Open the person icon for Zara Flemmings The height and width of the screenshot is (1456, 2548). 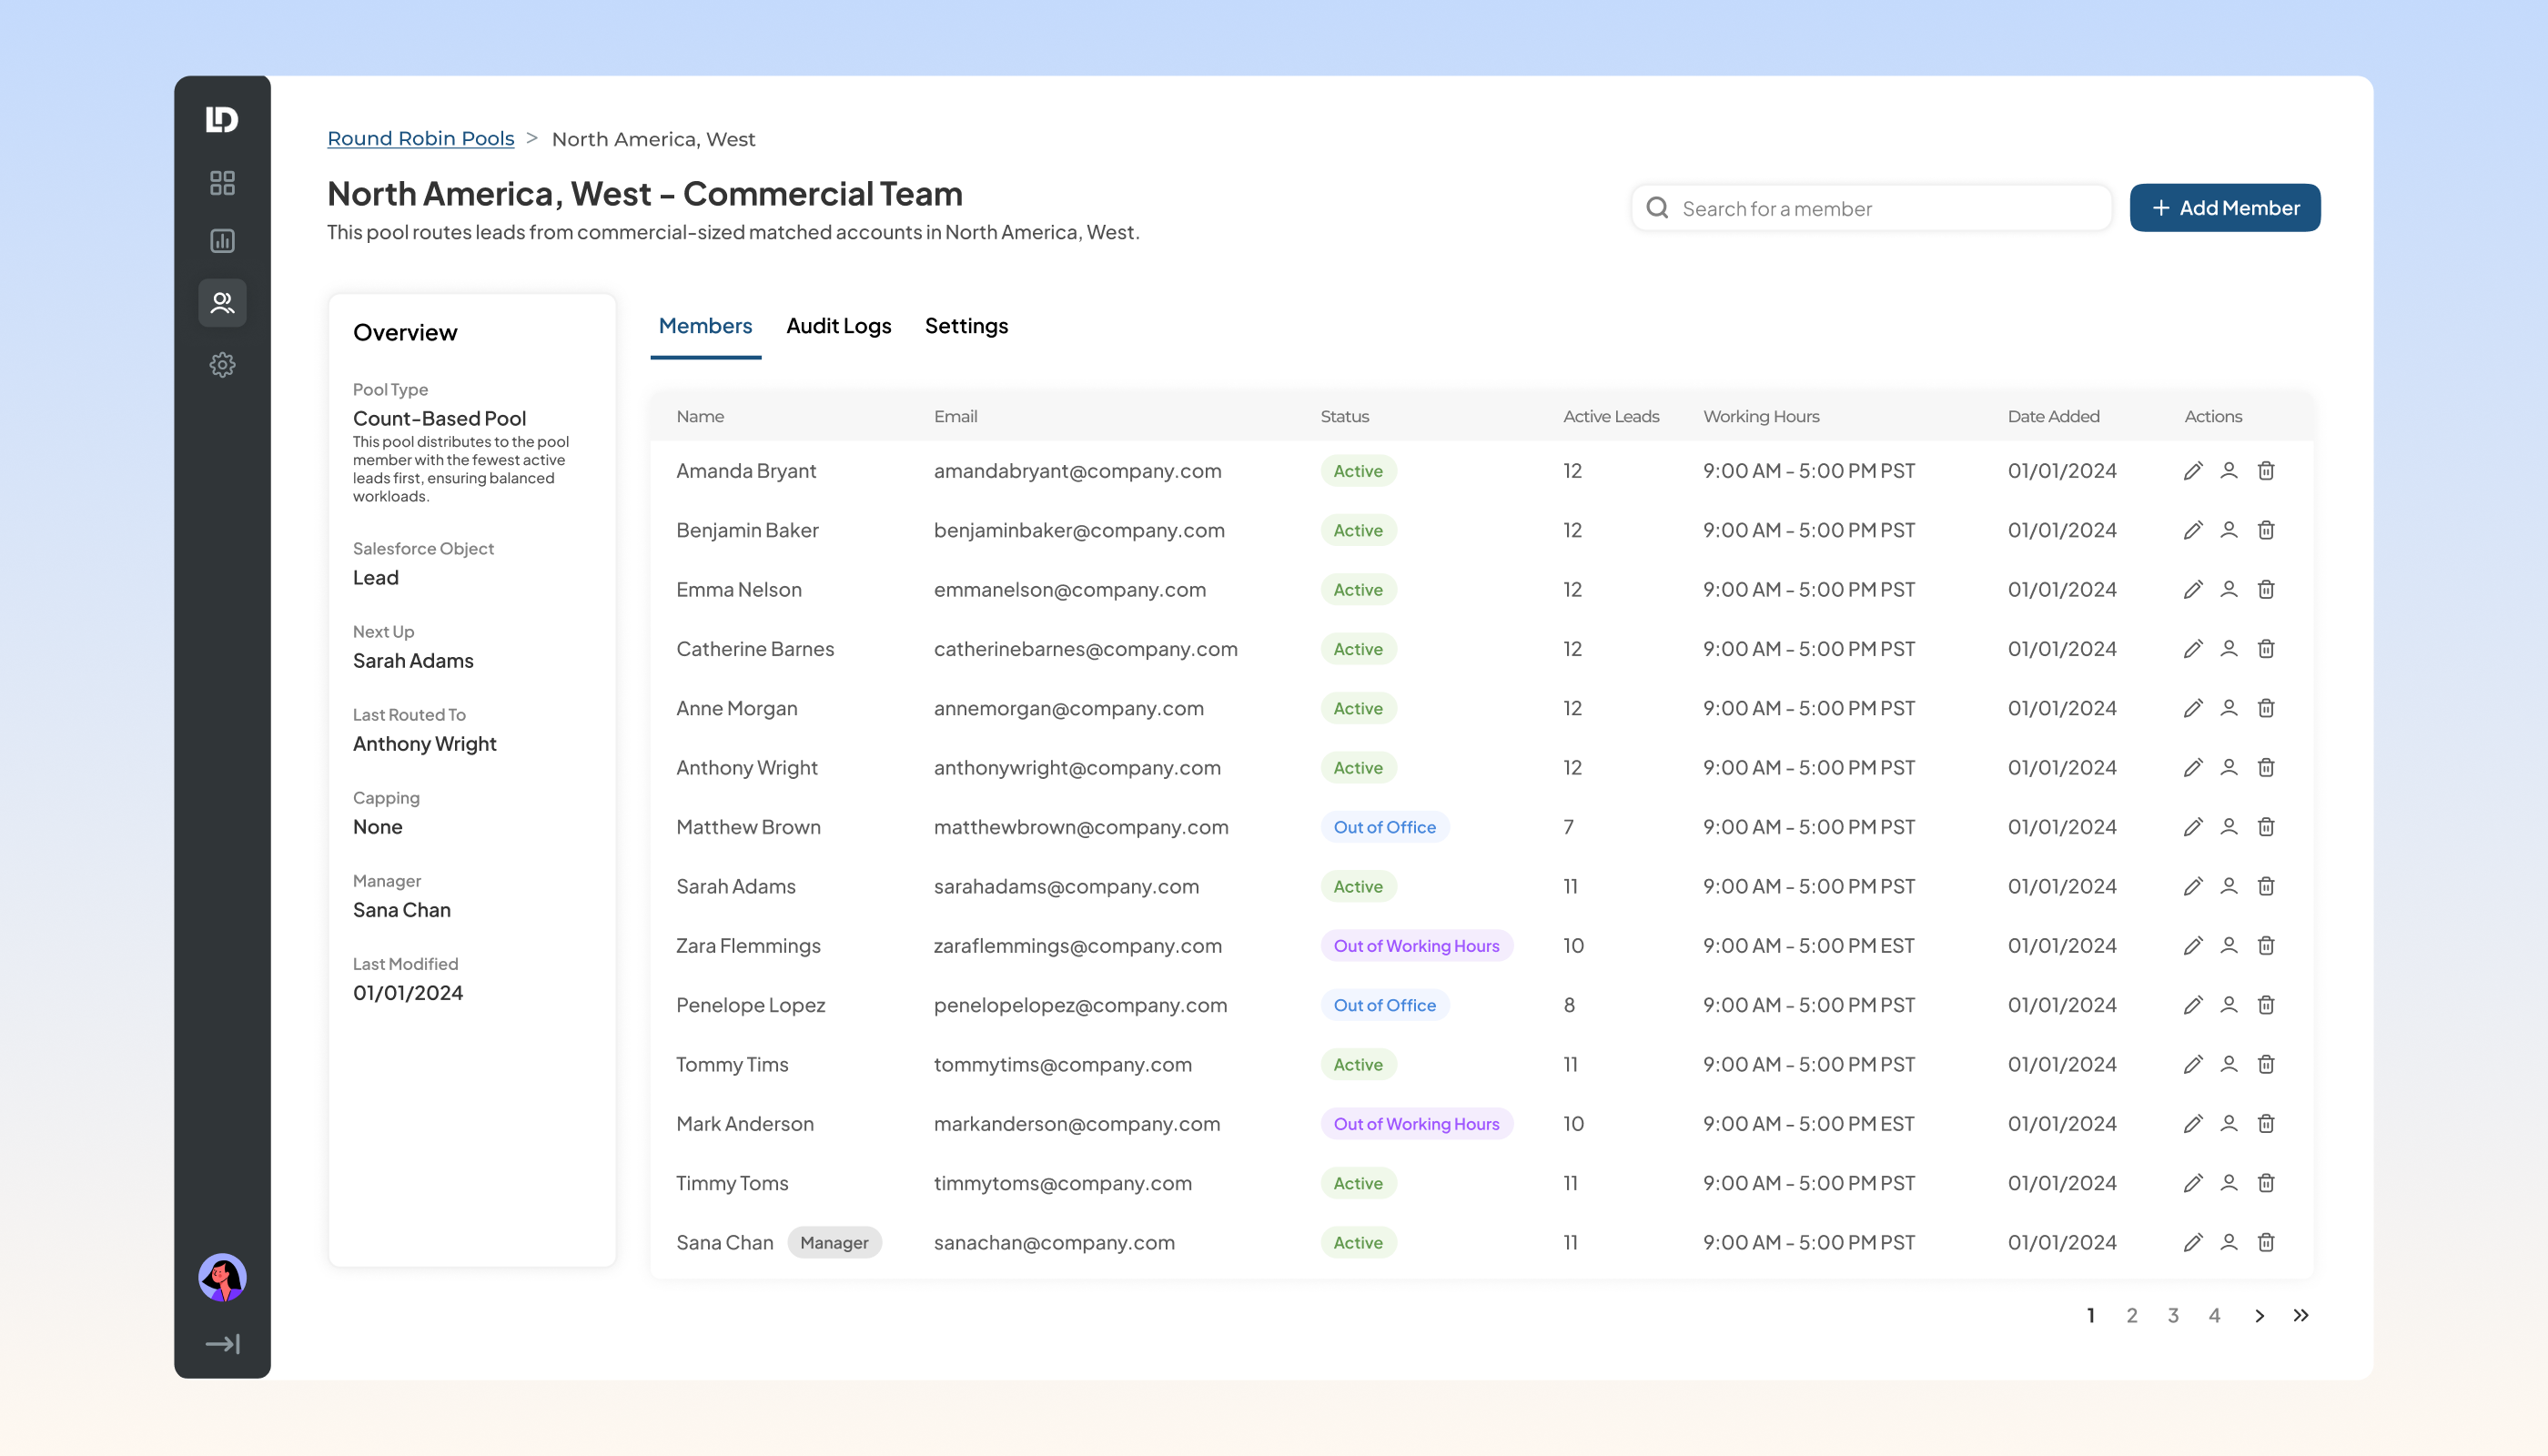2229,945
